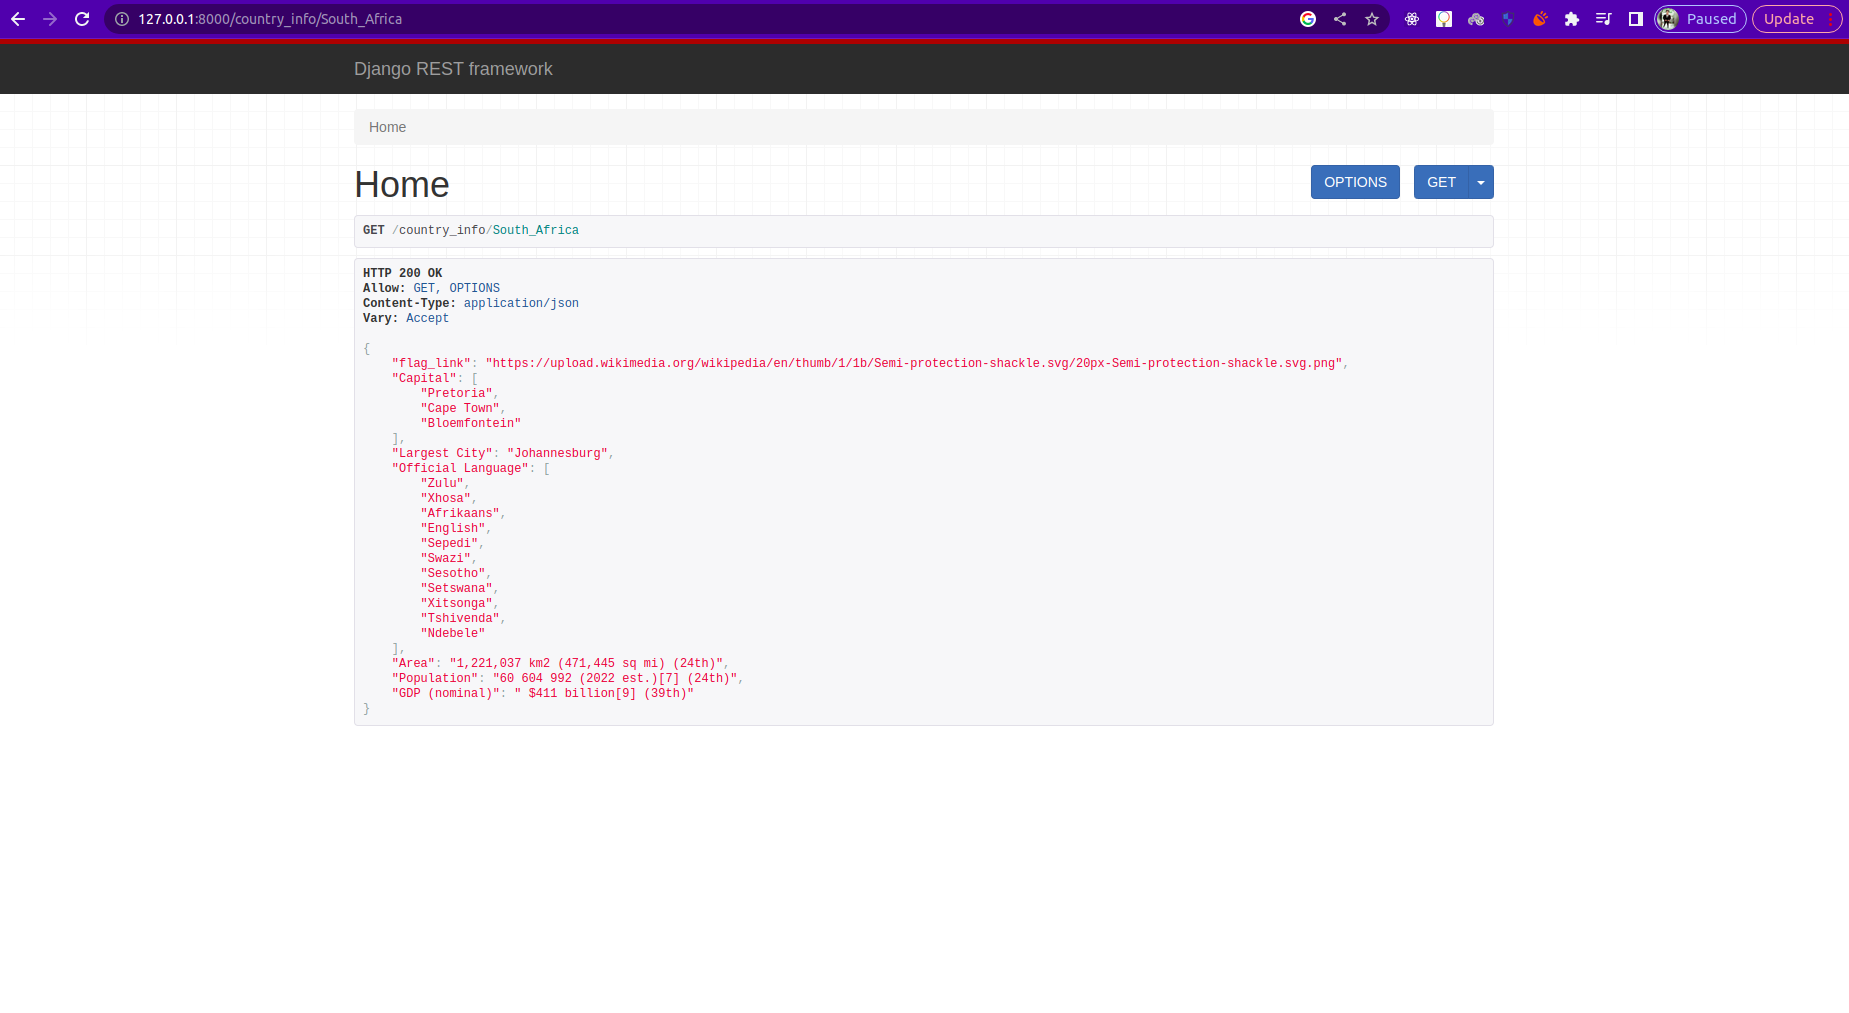The width and height of the screenshot is (1849, 1013).
Task: Open the React Developer Tools extension icon
Action: pyautogui.click(x=1412, y=18)
